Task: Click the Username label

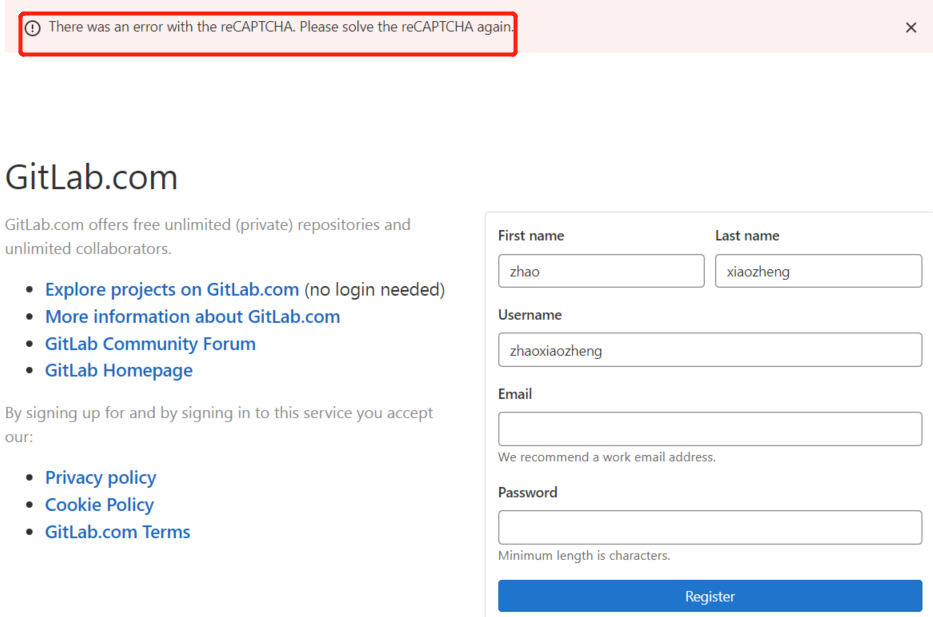Action: click(x=530, y=315)
